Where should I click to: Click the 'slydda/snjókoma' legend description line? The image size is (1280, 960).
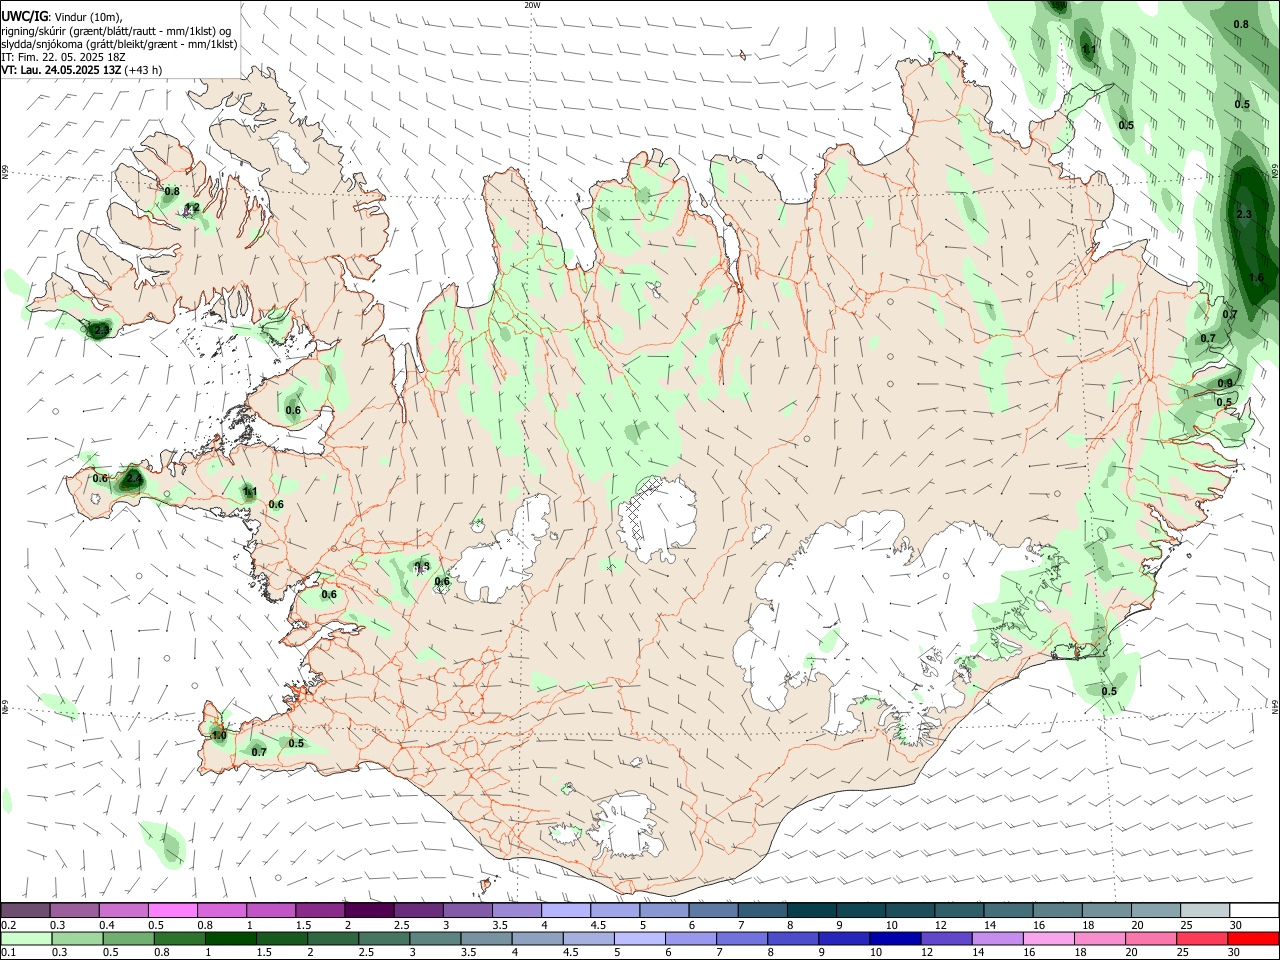tap(119, 44)
